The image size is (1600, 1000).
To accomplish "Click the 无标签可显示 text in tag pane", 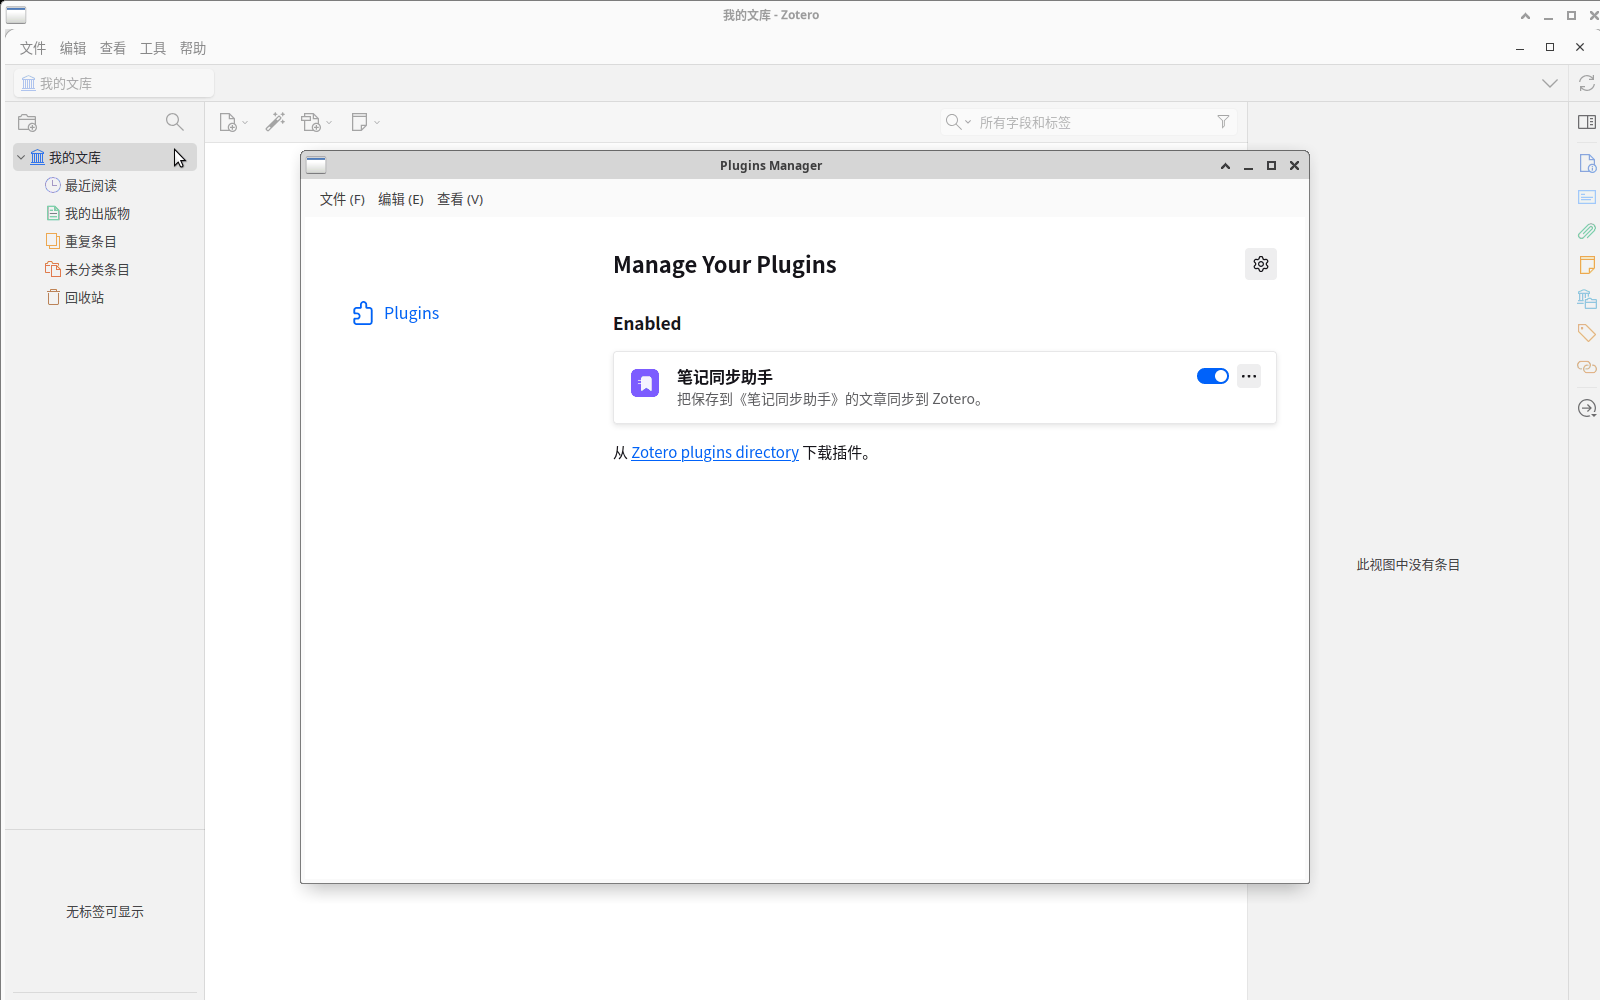I will [x=105, y=912].
